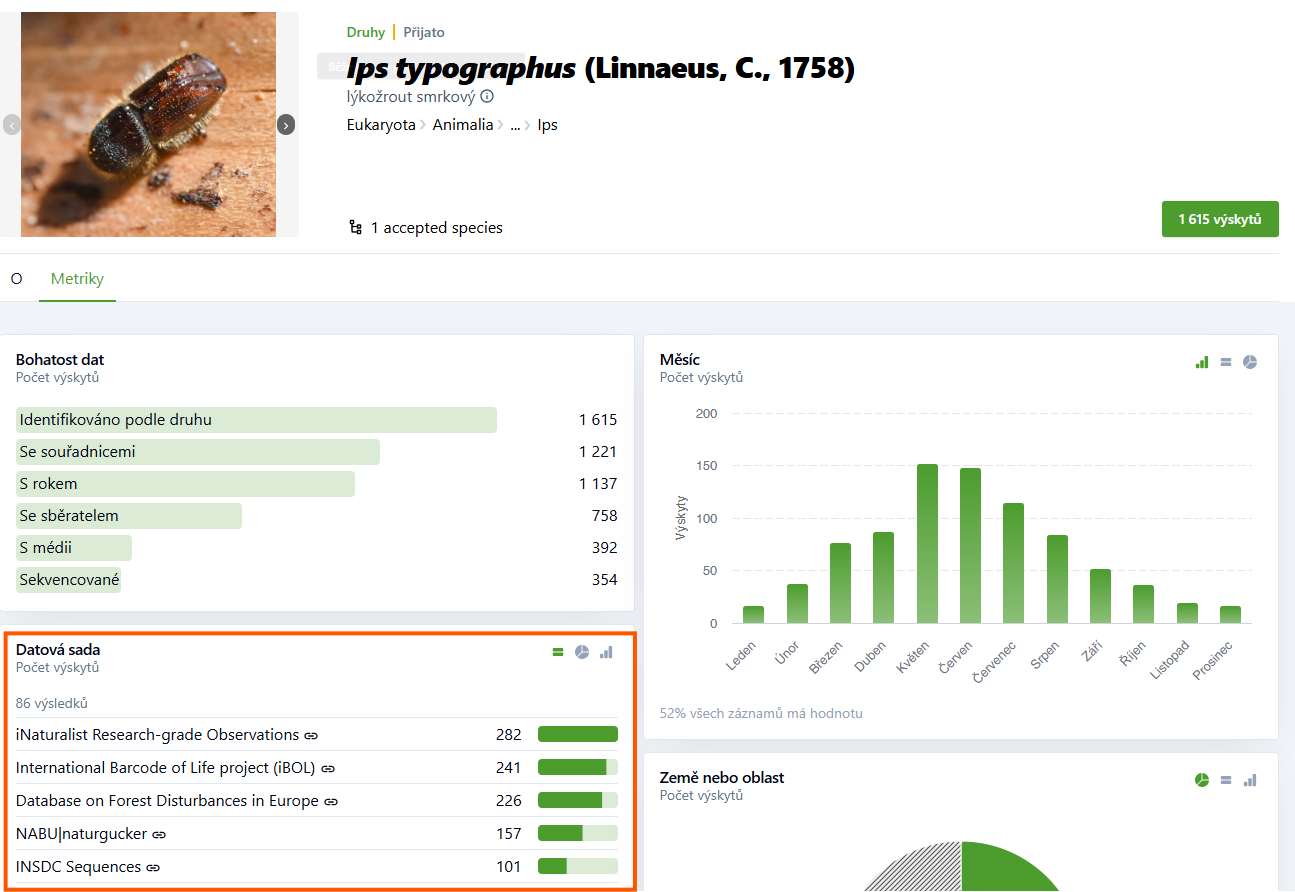This screenshot has width=1295, height=892.
Task: Select the Identifikováno podle druhu row
Action: click(x=317, y=420)
